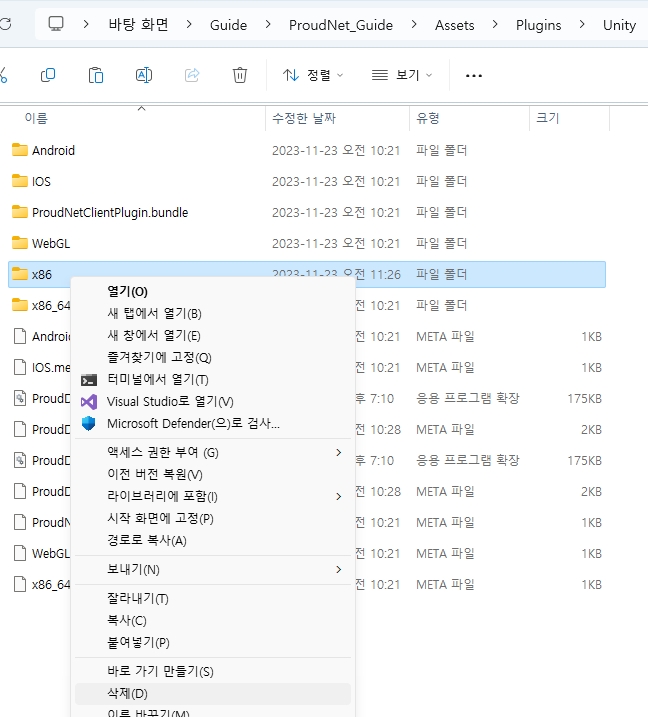Viewport: 648px width, 717px height.
Task: Click the Delete trash can icon
Action: (240, 75)
